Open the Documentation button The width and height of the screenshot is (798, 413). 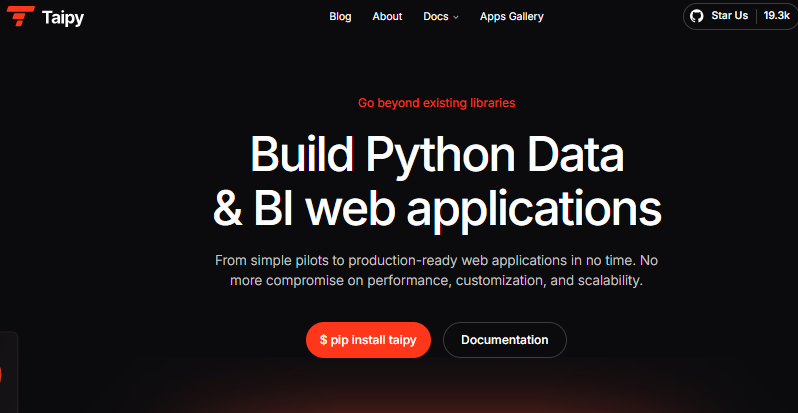coord(504,340)
